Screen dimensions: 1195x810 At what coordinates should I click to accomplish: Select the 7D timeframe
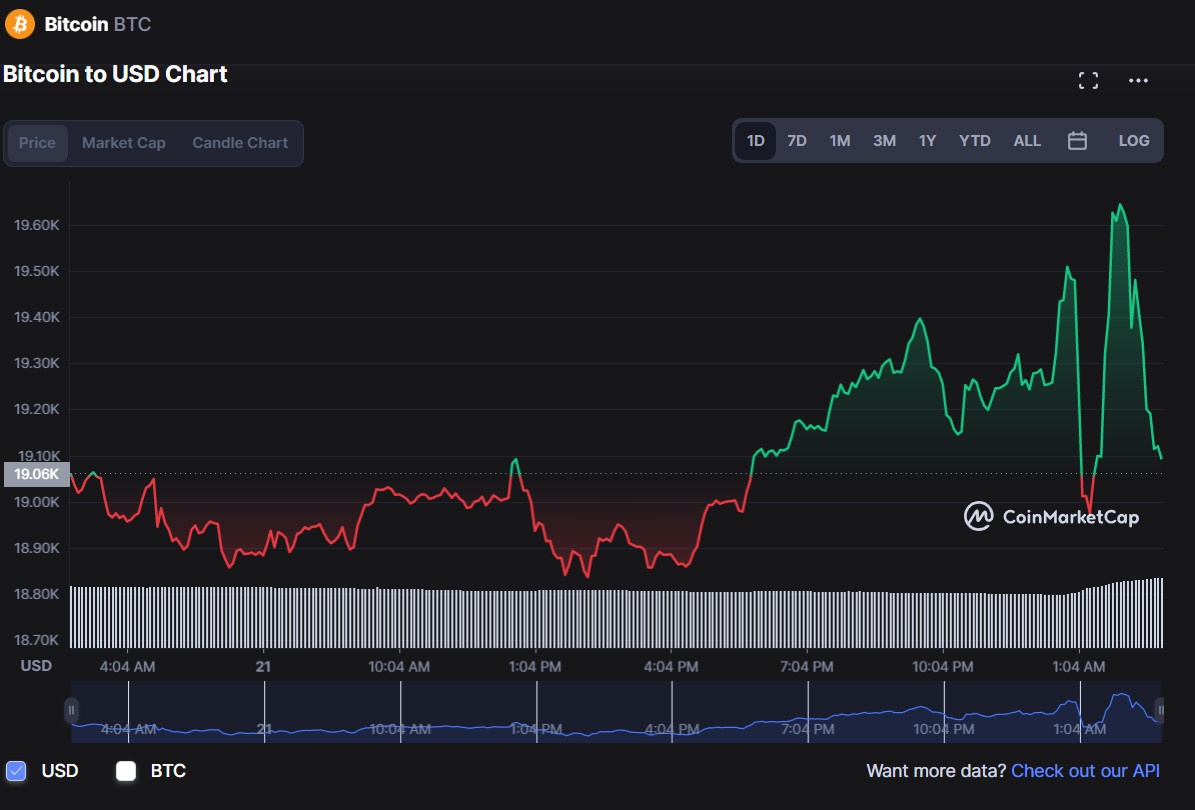point(797,140)
